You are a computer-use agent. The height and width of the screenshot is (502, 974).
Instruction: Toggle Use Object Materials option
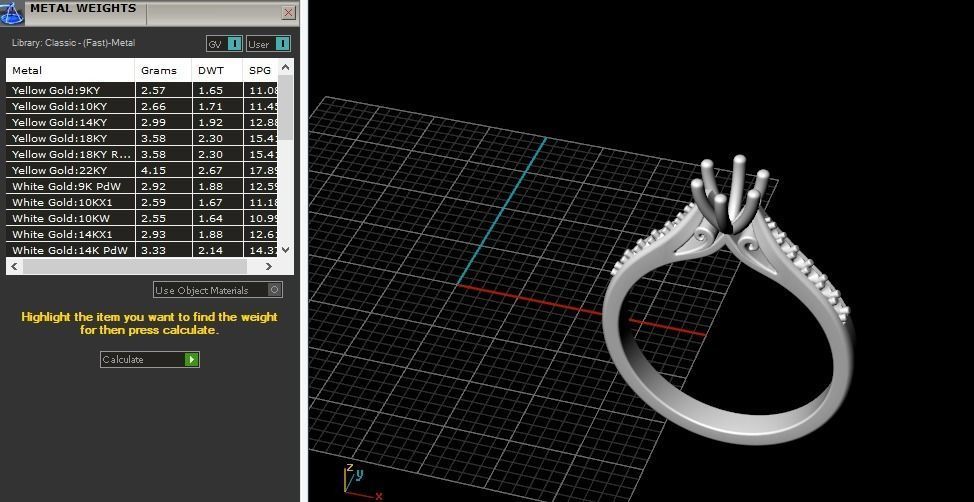point(218,290)
